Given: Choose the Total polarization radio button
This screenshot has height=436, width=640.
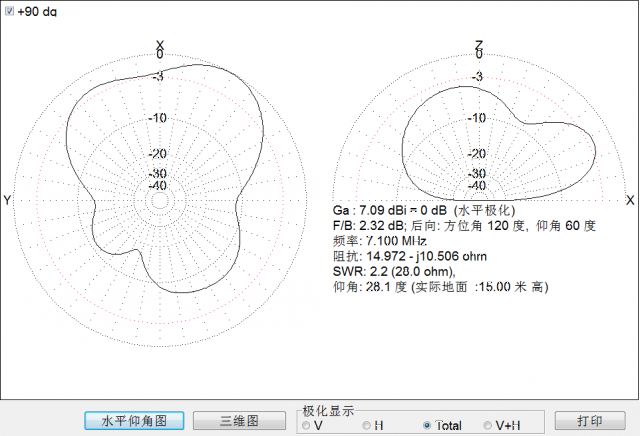Looking at the screenshot, I should click(x=427, y=425).
